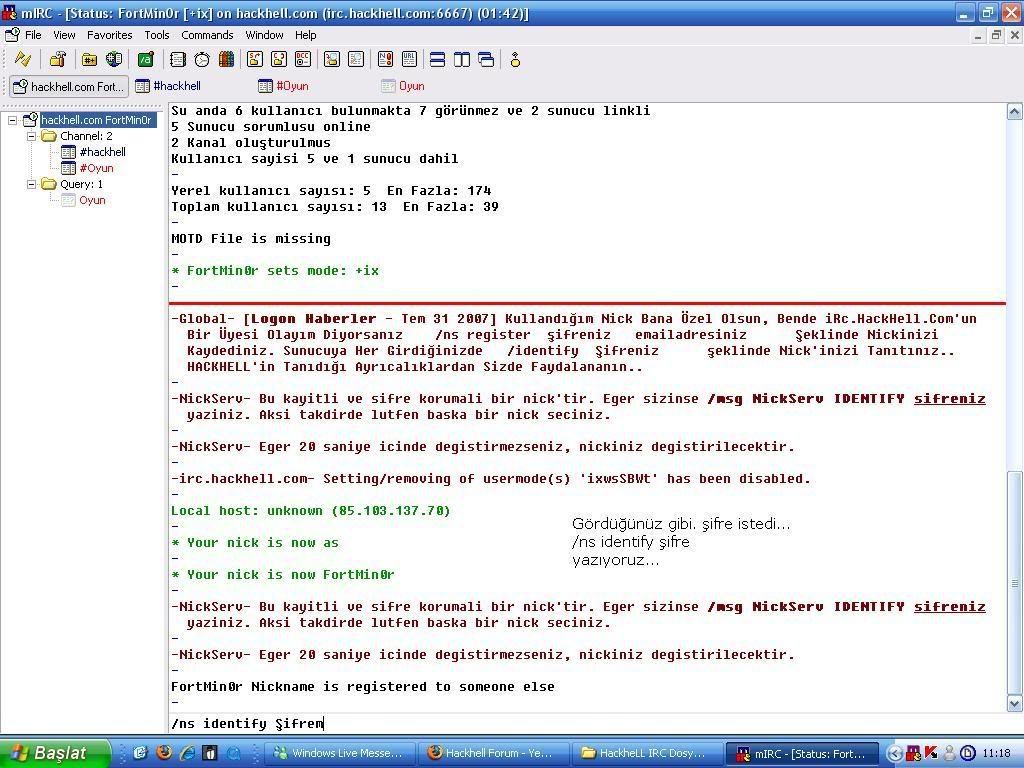Select #Oyun channel in the treebar
The width and height of the screenshot is (1024, 768).
(x=96, y=168)
